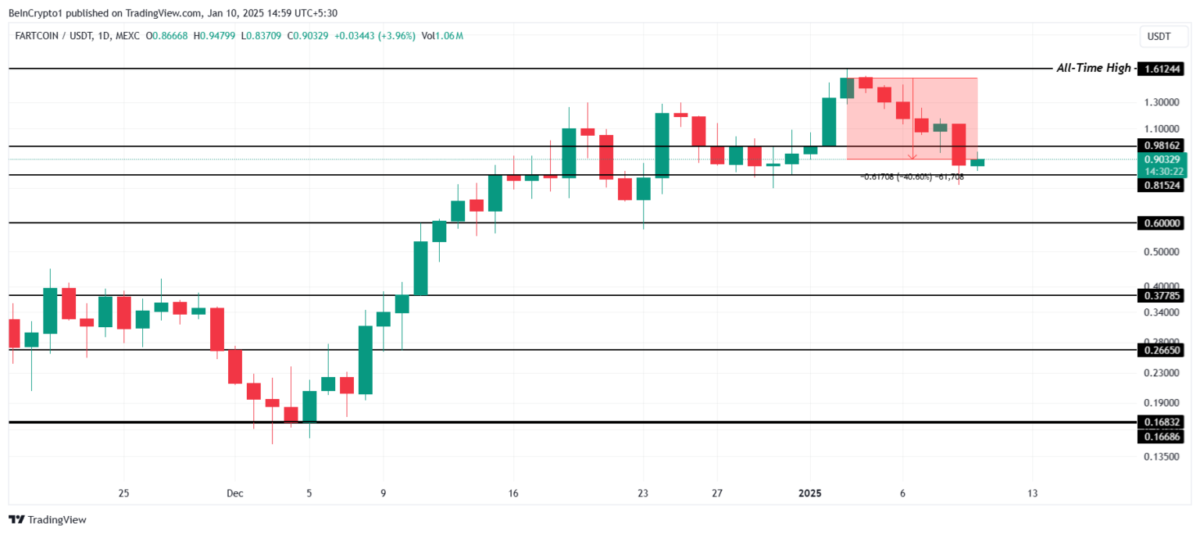Click the 0.26650 price level label
Image resolution: width=1200 pixels, height=534 pixels.
[1161, 350]
